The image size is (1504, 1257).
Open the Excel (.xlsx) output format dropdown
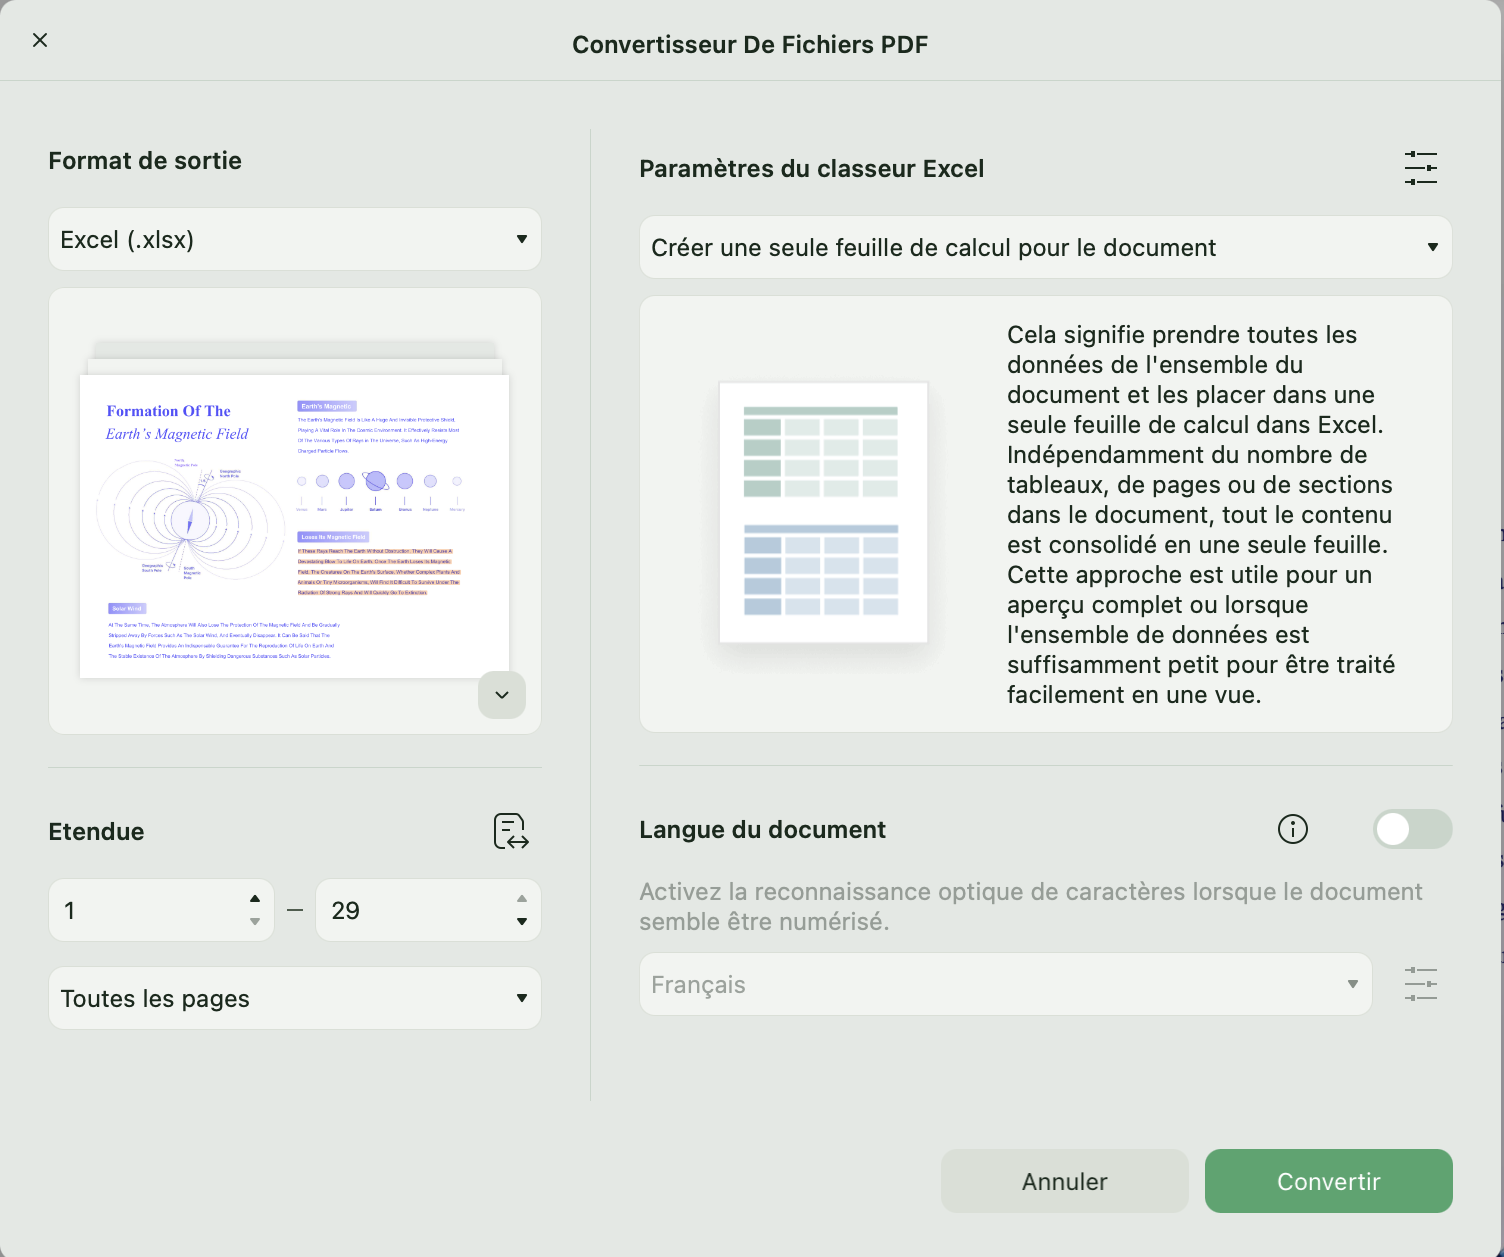[295, 239]
